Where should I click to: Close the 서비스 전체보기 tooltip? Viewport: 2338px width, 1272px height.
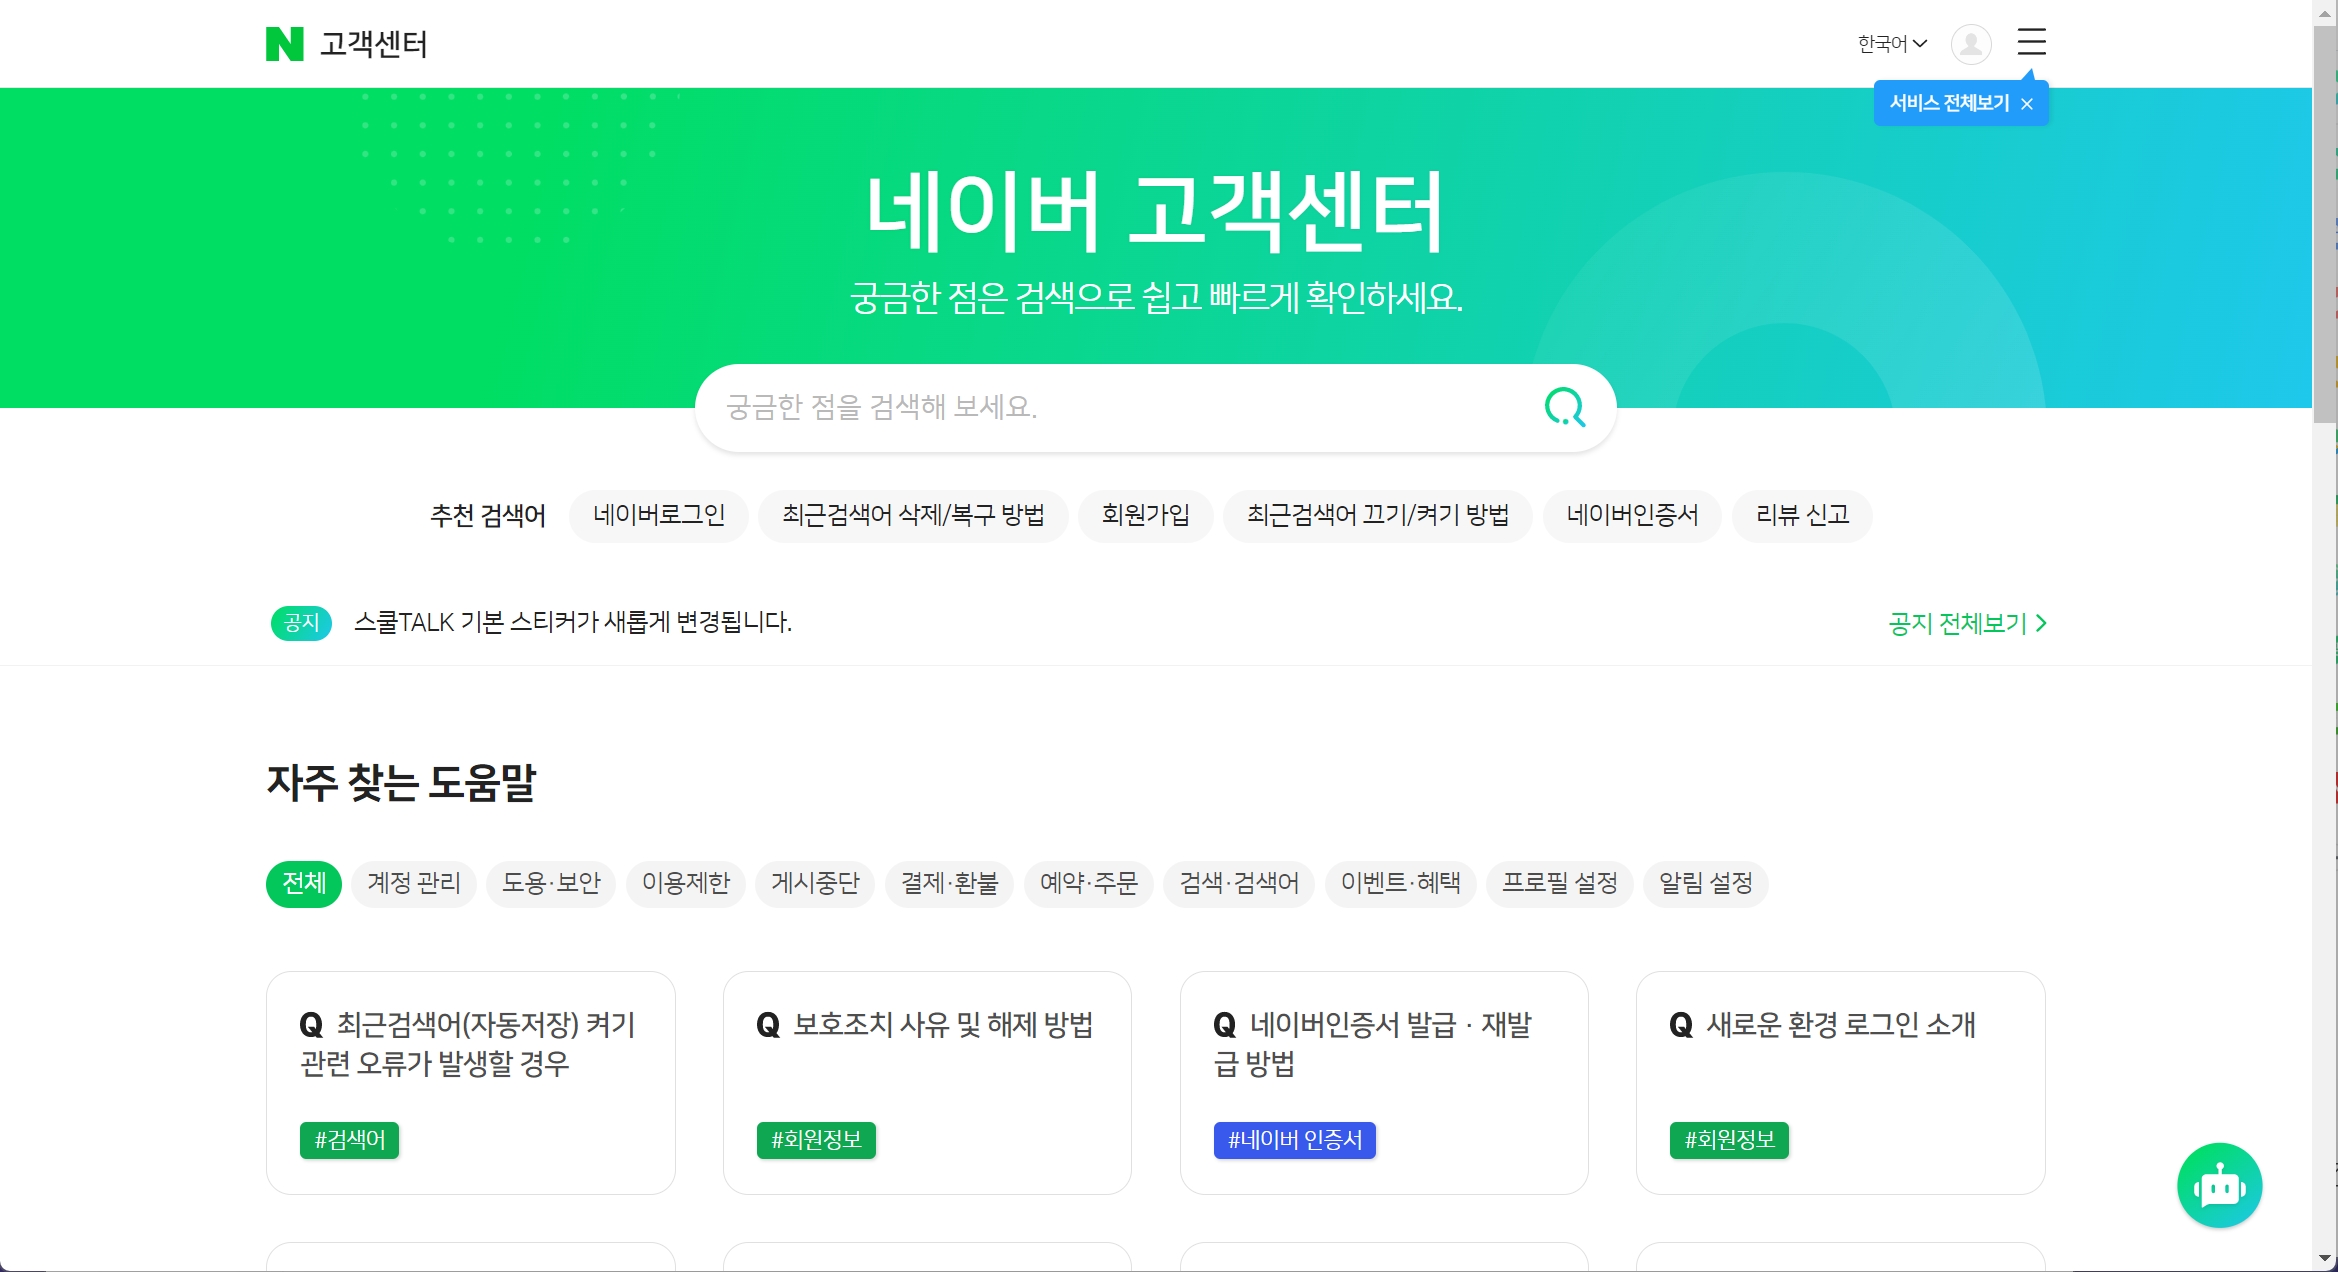(2027, 104)
